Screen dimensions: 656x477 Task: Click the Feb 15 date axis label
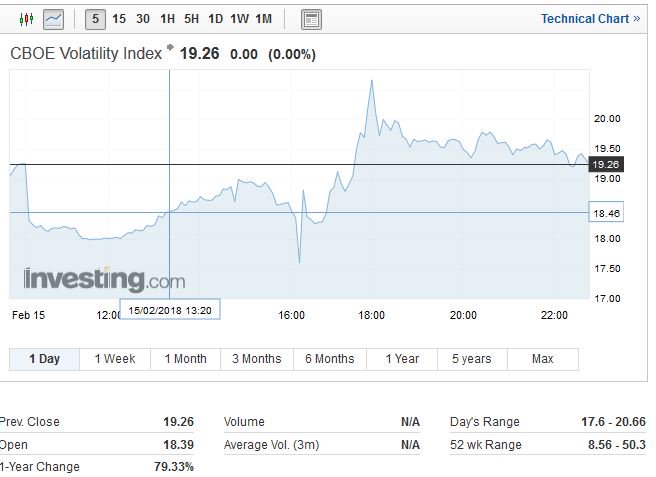pos(28,315)
